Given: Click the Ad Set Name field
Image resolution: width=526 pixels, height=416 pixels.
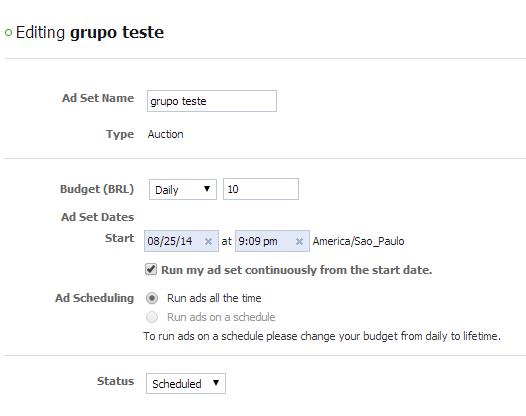Looking at the screenshot, I should [212, 101].
